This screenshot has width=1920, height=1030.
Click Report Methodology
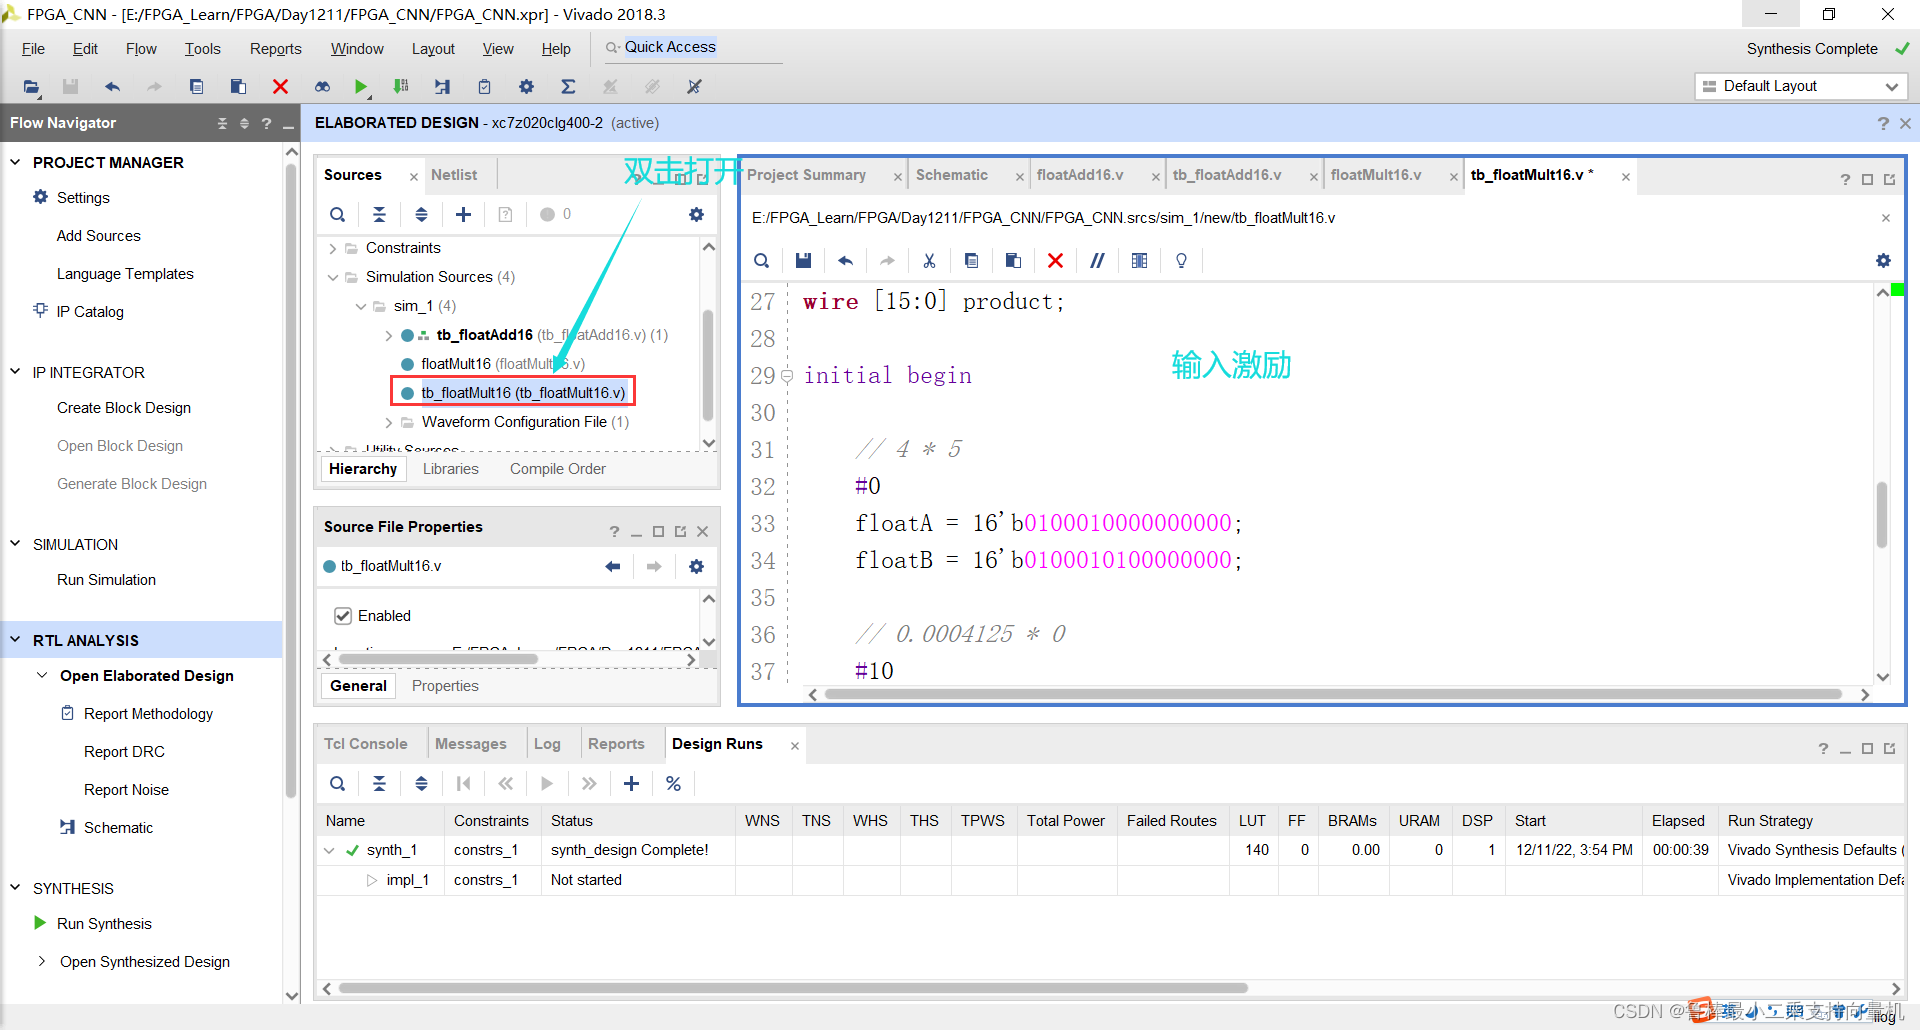[148, 714]
